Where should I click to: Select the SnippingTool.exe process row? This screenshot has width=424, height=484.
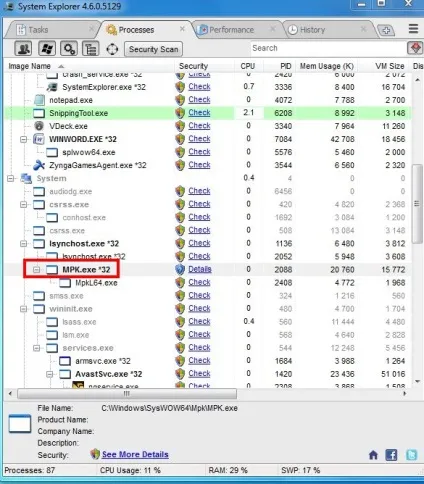coord(208,113)
